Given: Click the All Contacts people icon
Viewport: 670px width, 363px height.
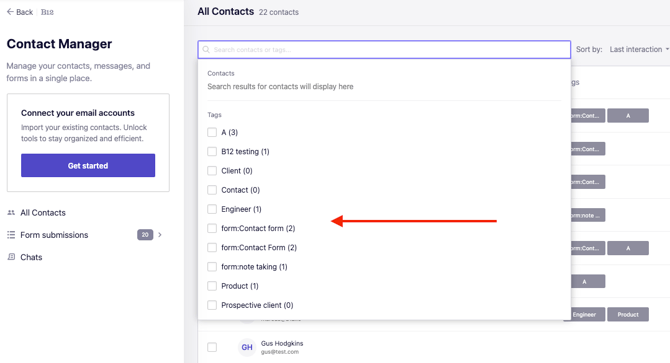Looking at the screenshot, I should pos(11,213).
